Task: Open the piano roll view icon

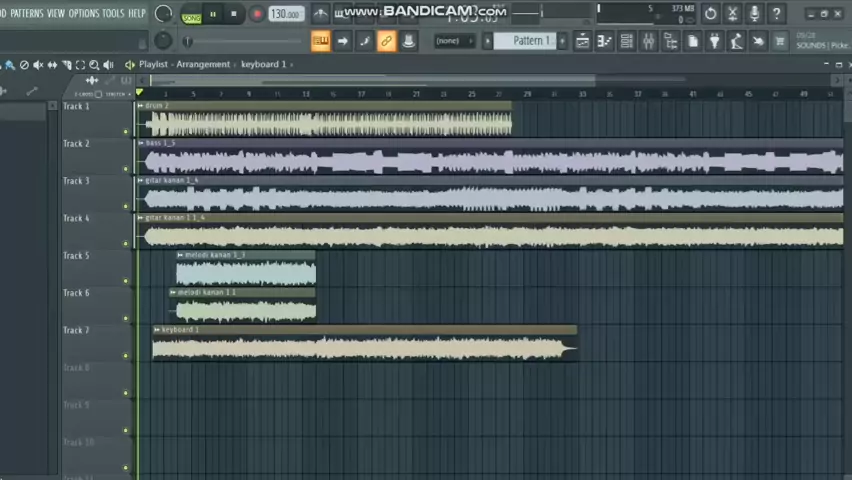Action: [604, 41]
